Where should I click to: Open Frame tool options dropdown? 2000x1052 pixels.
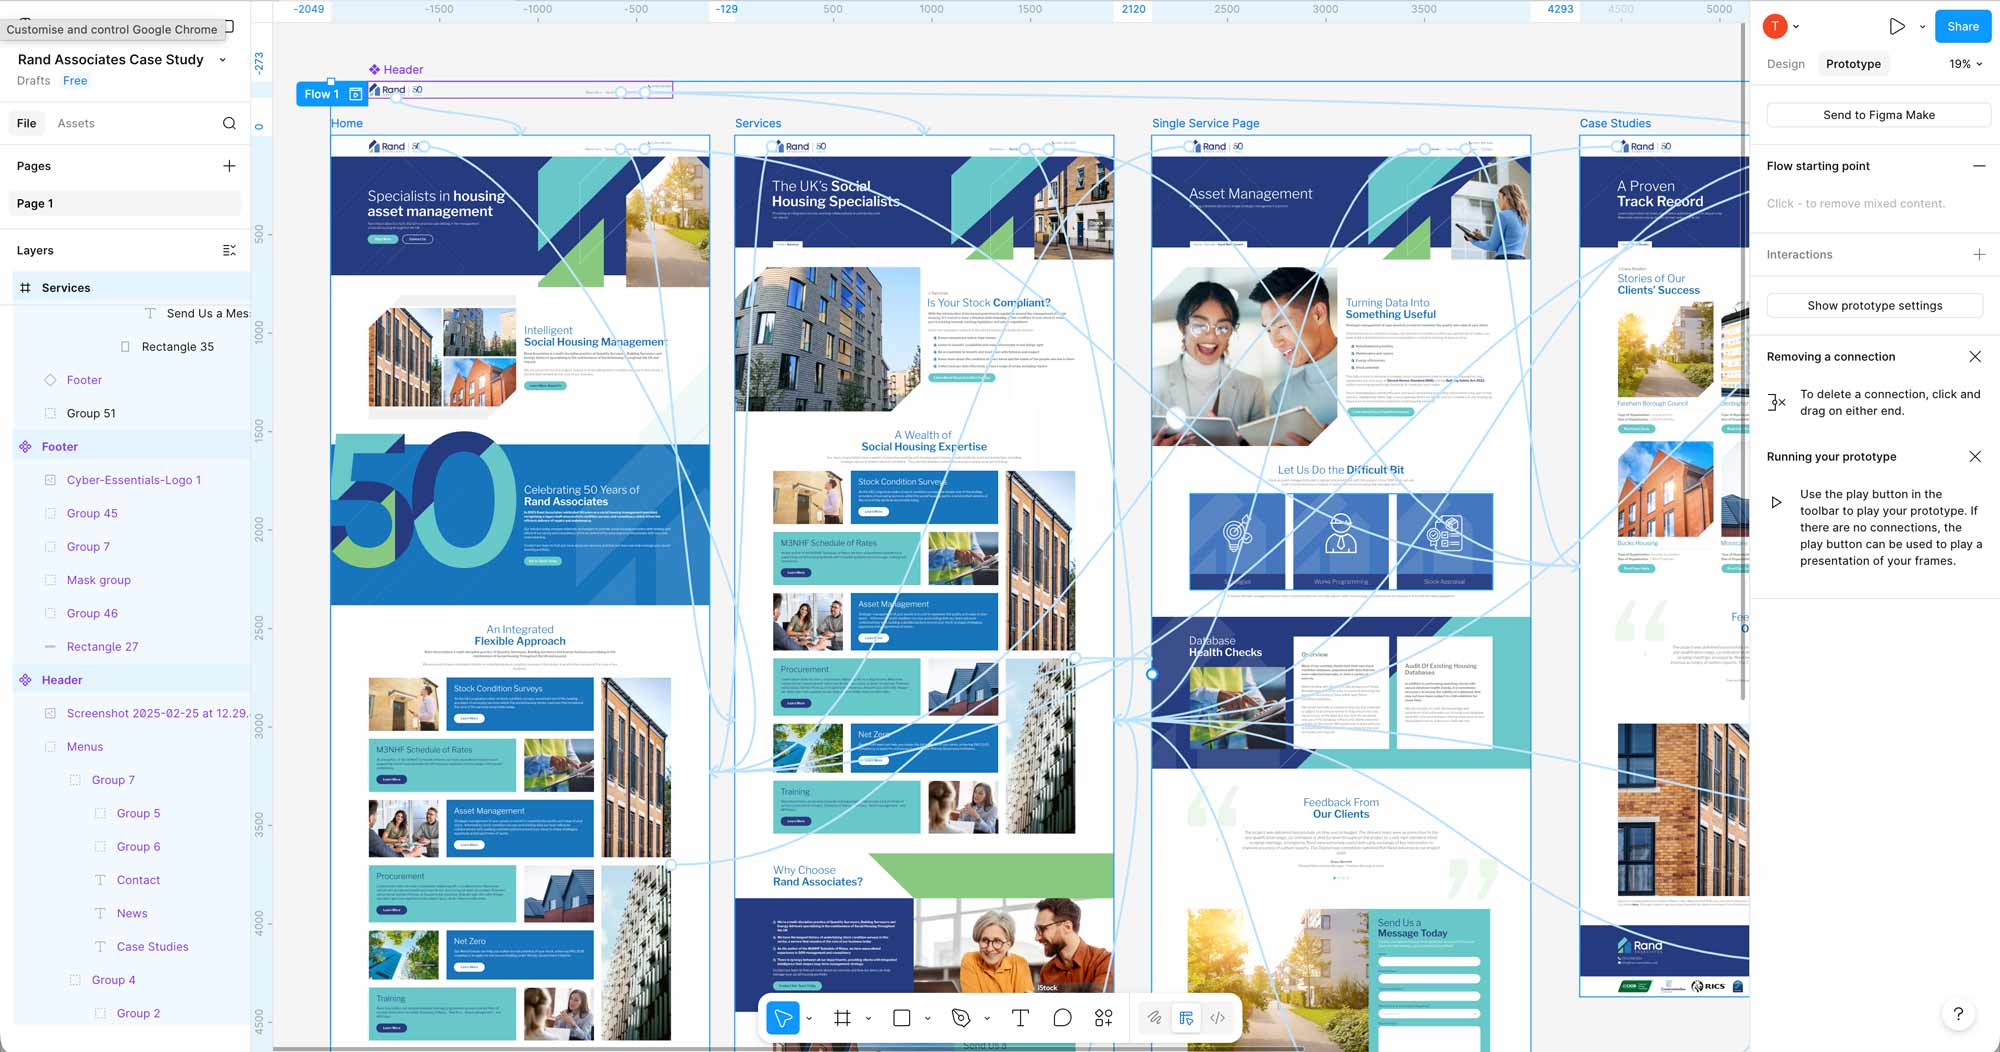[868, 1018]
